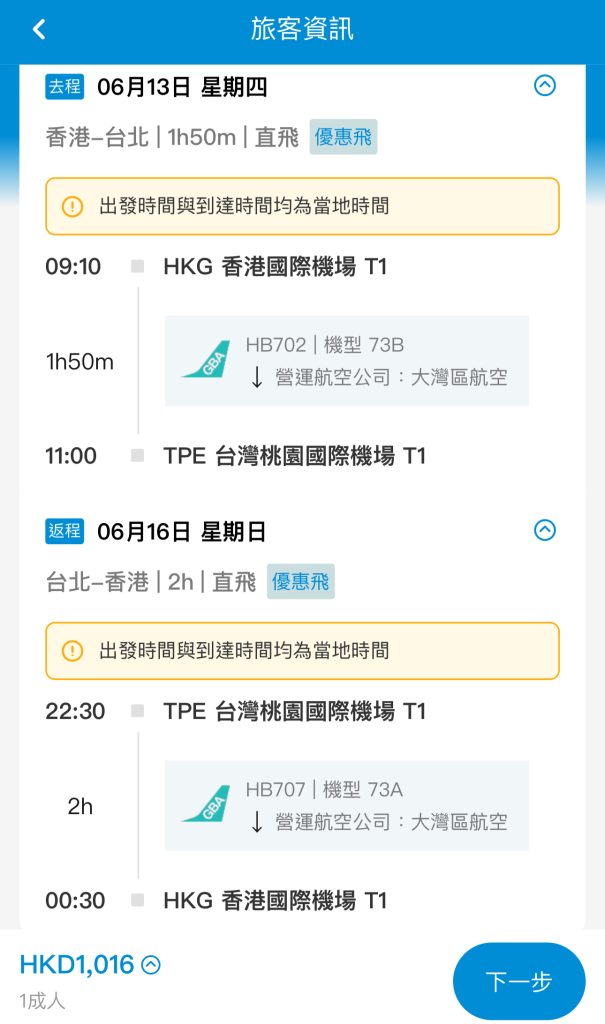Collapse the outbound 06月13日 flight details
This screenshot has width=605, height=1024.
click(x=544, y=86)
